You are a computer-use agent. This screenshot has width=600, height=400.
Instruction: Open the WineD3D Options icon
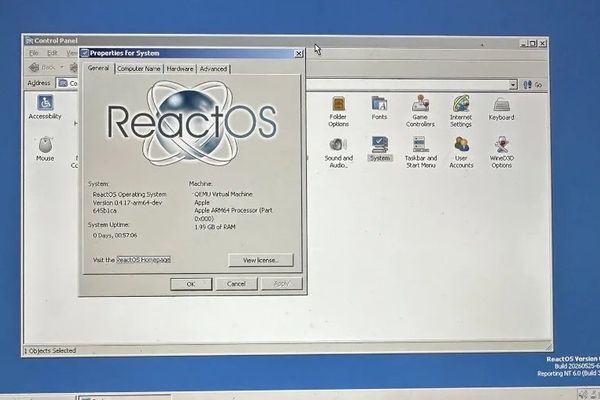[502, 152]
